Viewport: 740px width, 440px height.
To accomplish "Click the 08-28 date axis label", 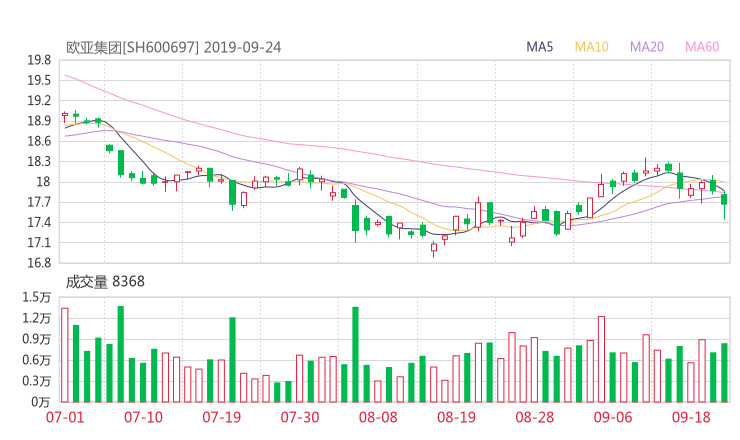I will 535,417.
